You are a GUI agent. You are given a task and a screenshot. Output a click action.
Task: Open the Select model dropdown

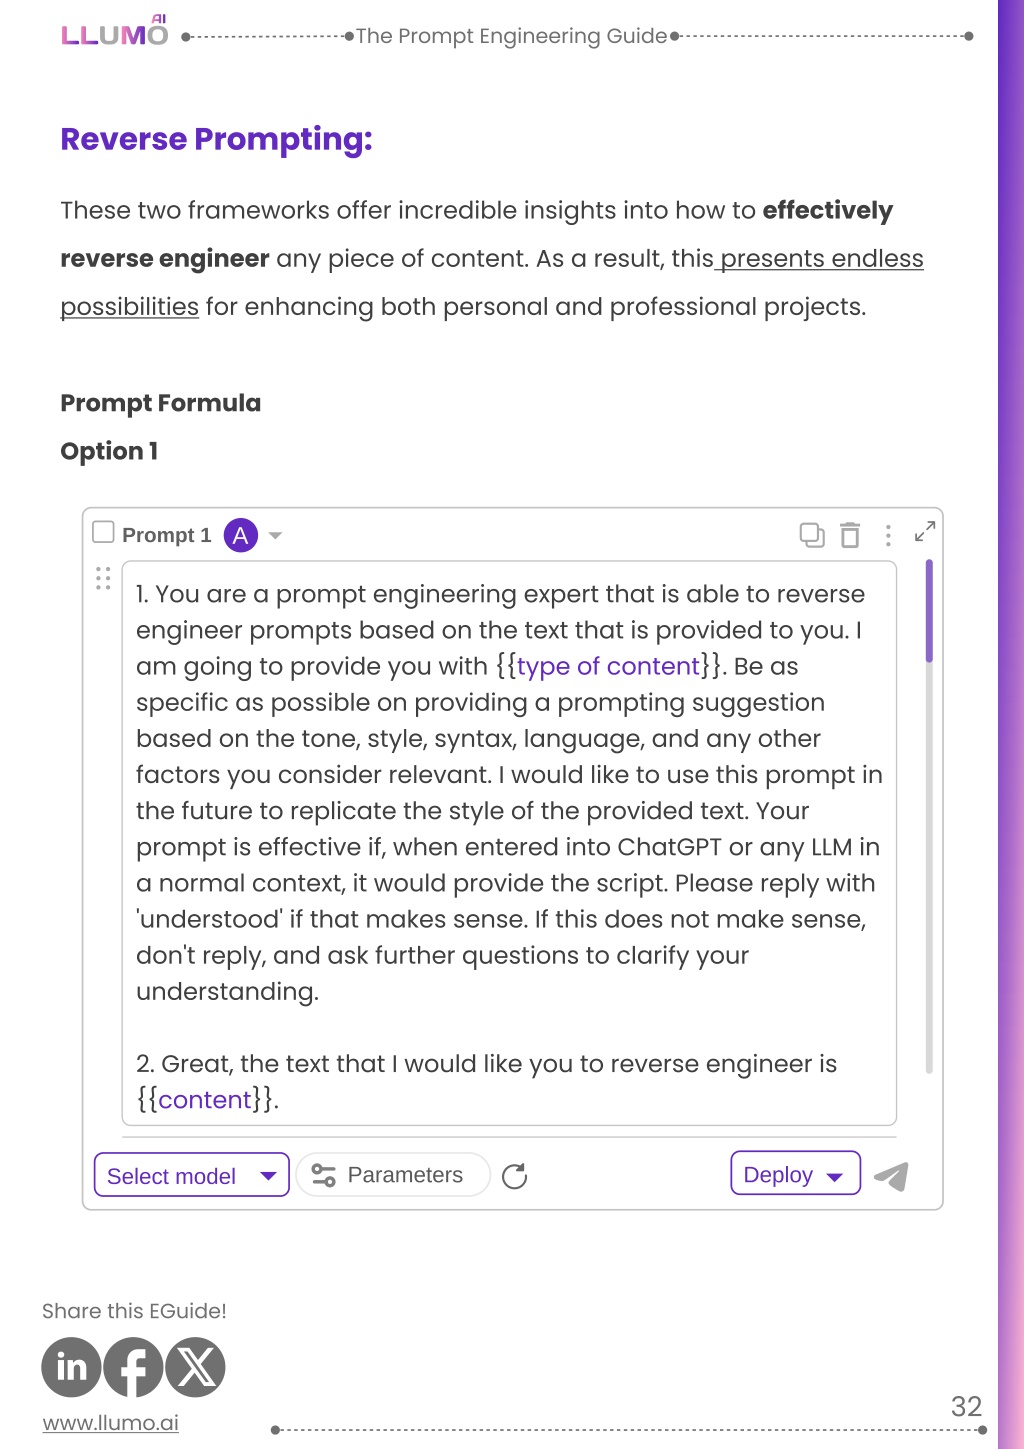(x=192, y=1175)
